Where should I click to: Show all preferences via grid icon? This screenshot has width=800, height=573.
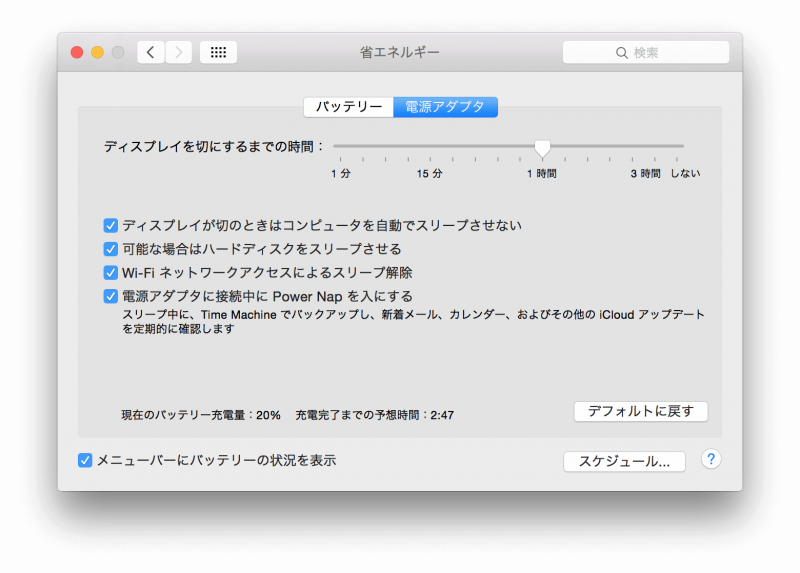(x=218, y=52)
